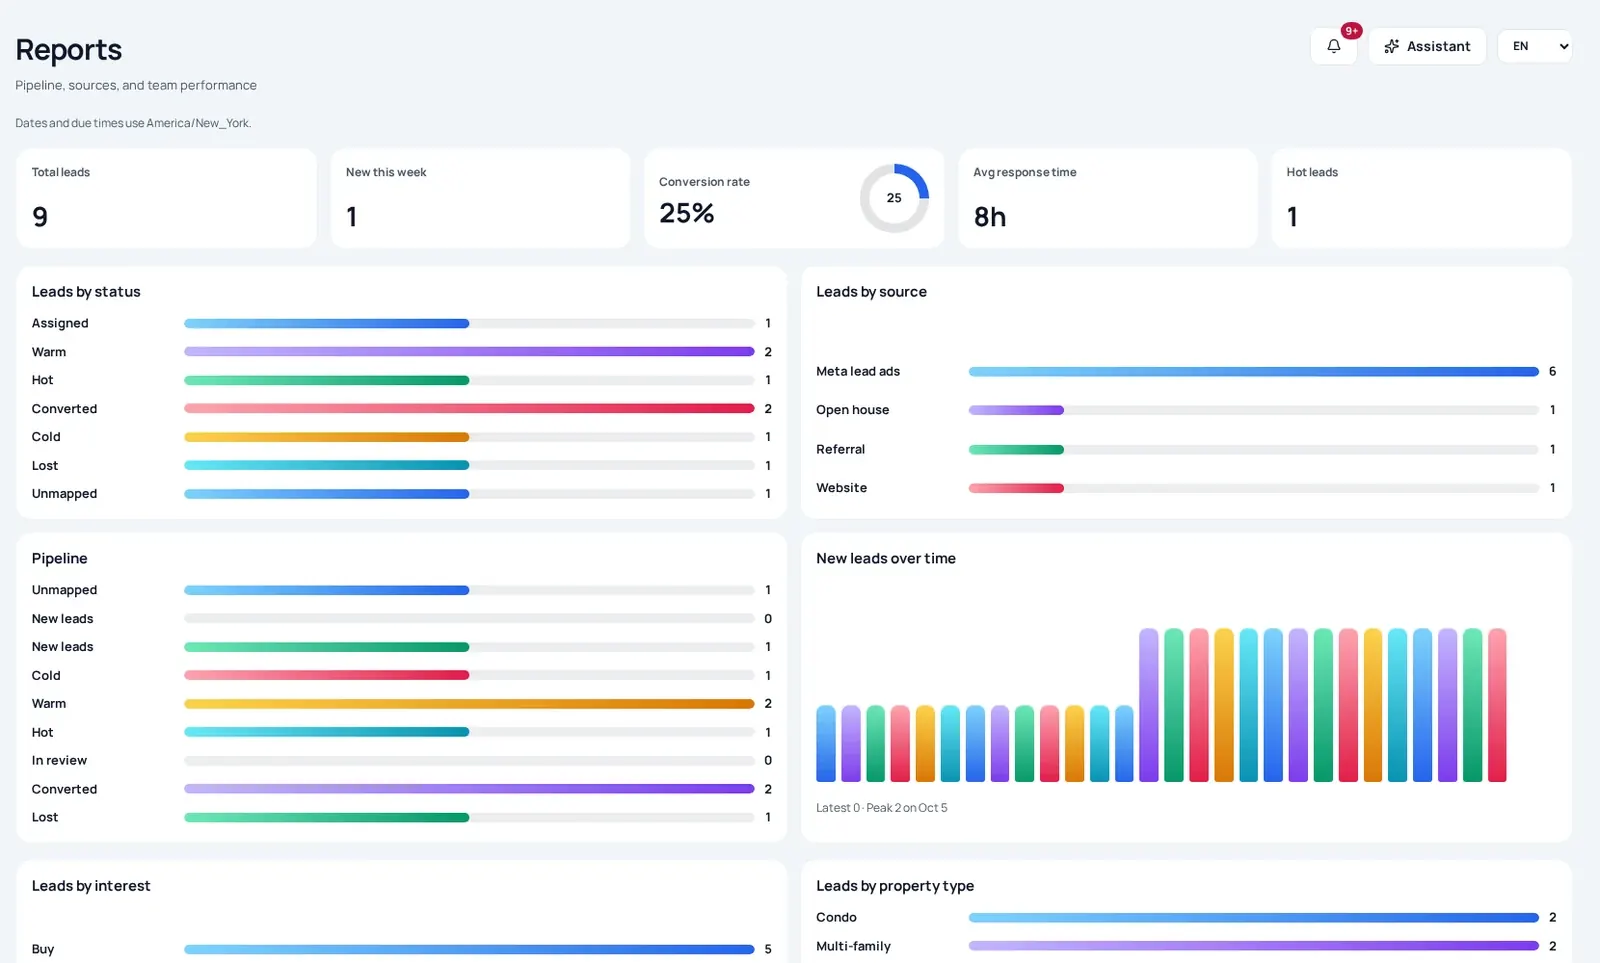This screenshot has height=963, width=1600.
Task: Click Unmapped in Leads by status
Action: click(x=64, y=494)
